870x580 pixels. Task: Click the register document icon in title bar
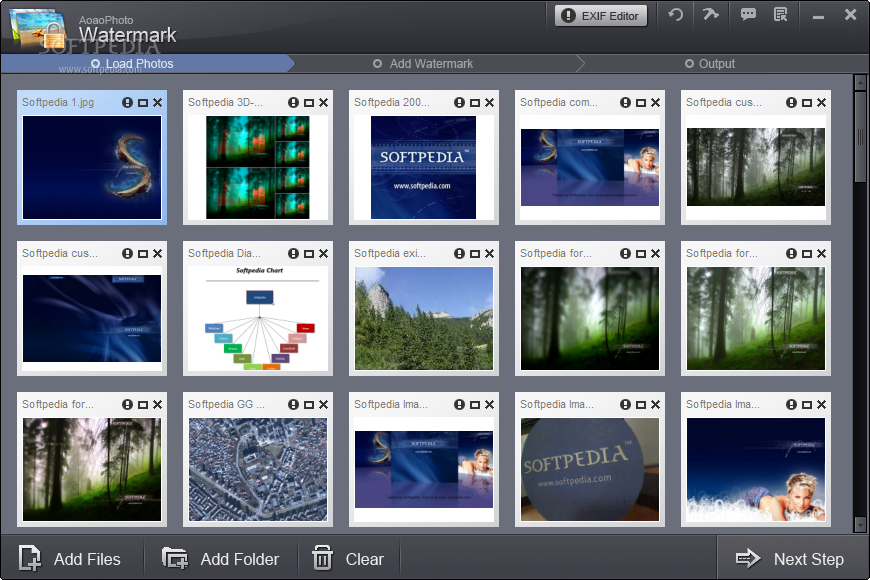click(781, 14)
